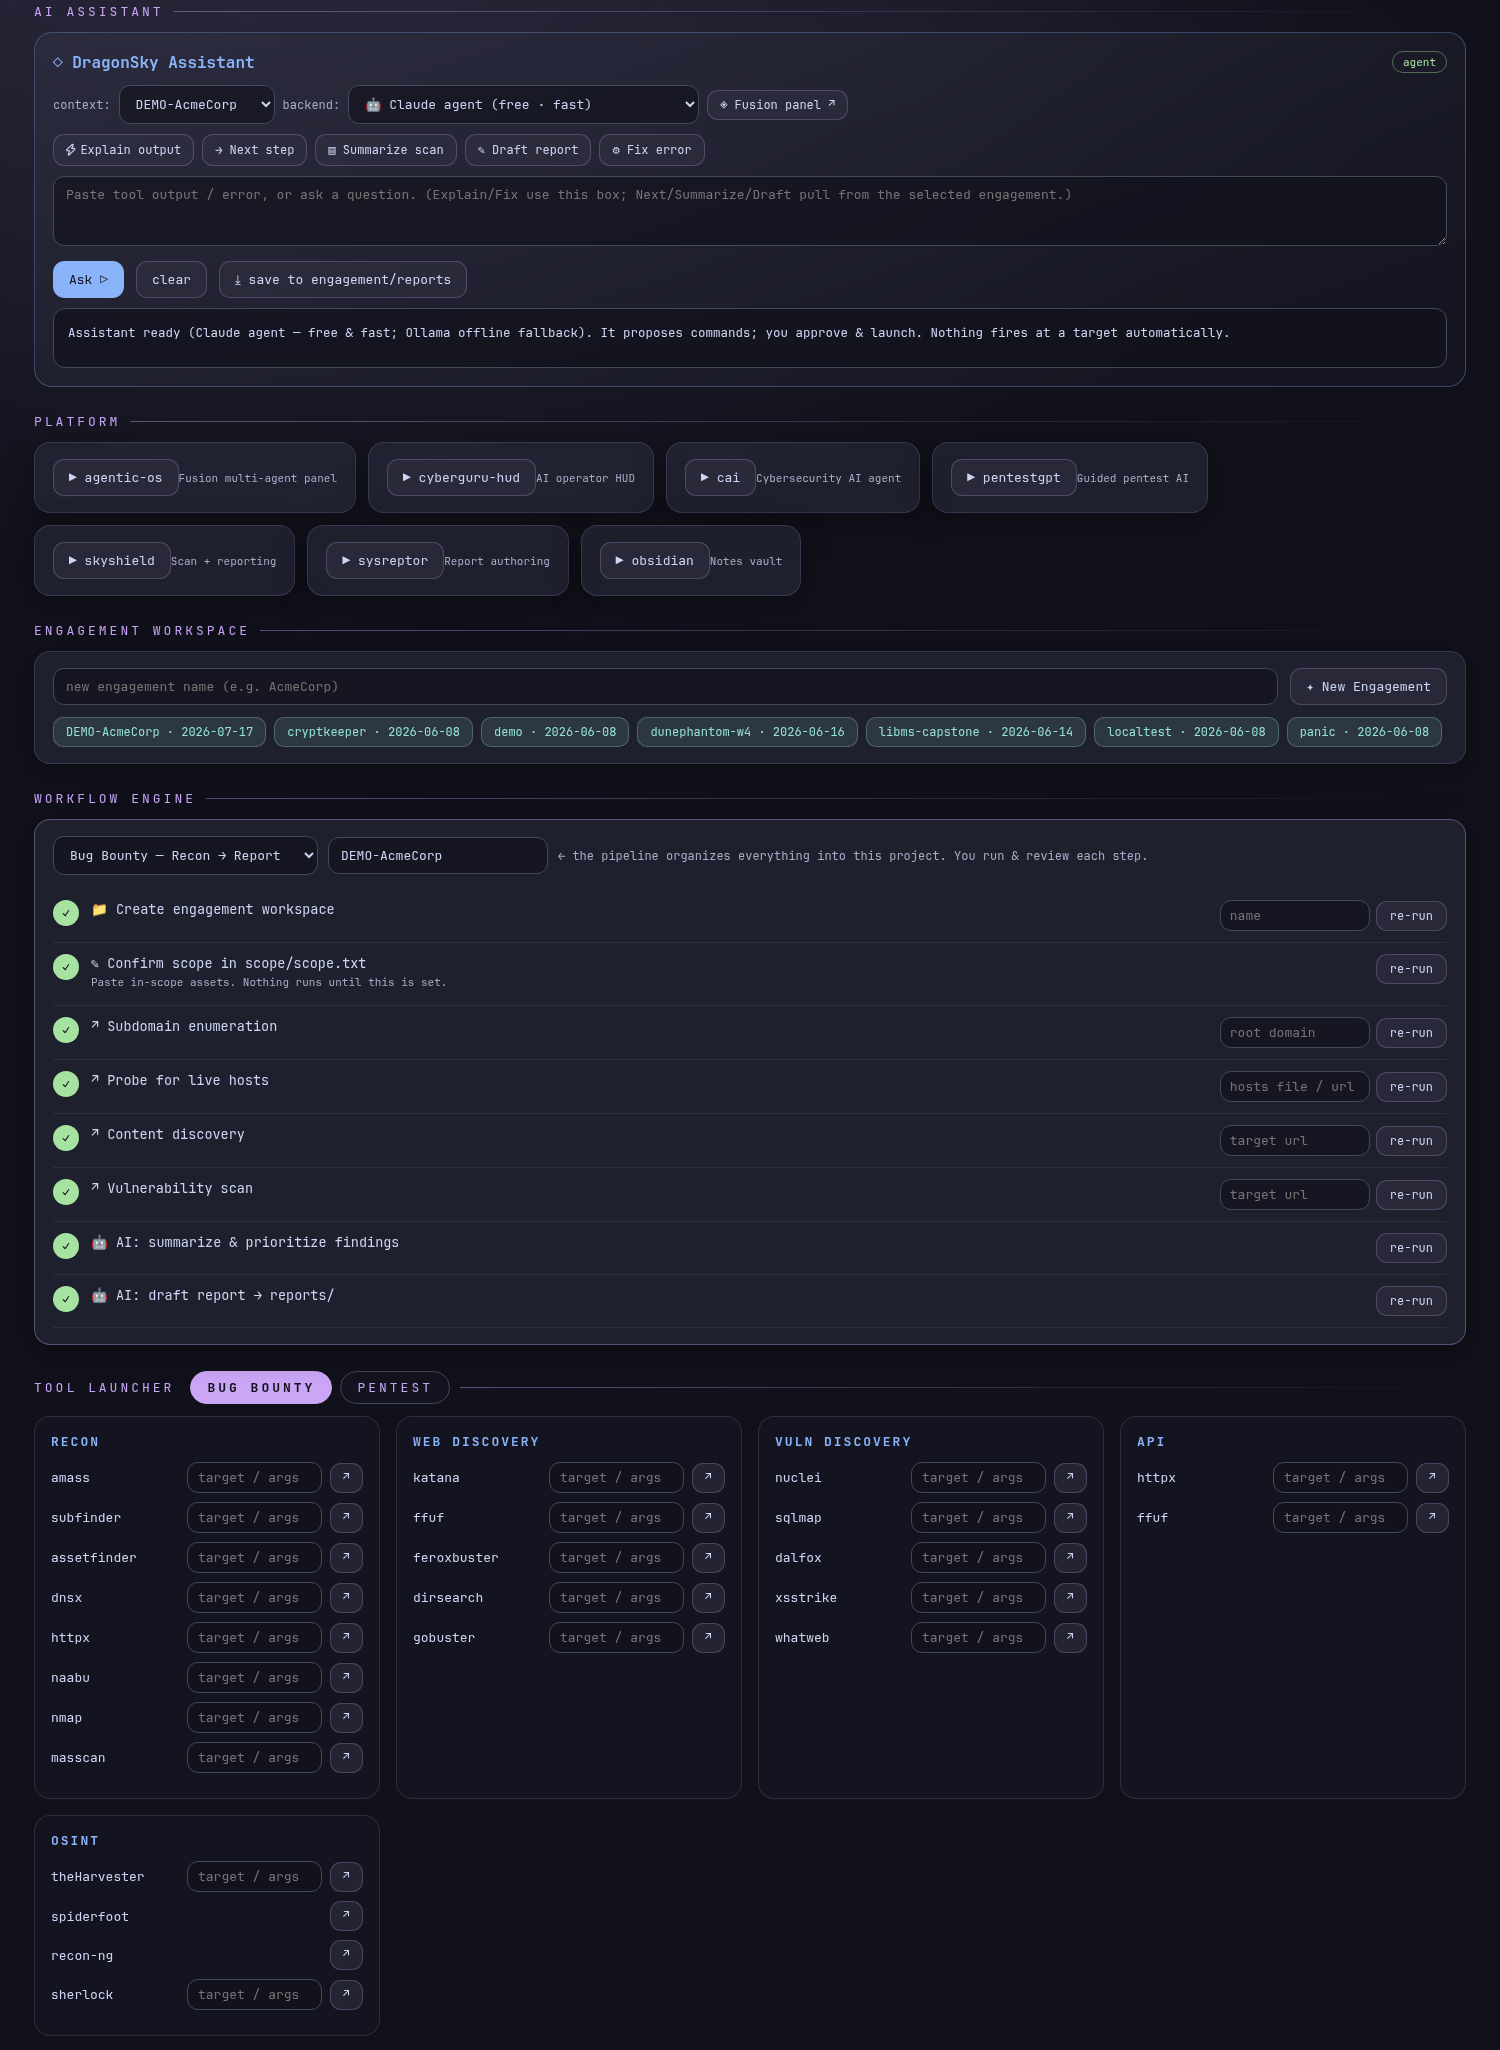Select the panic 2026-06-08 engagement chip
This screenshot has height=2050, width=1500.
pos(1364,732)
